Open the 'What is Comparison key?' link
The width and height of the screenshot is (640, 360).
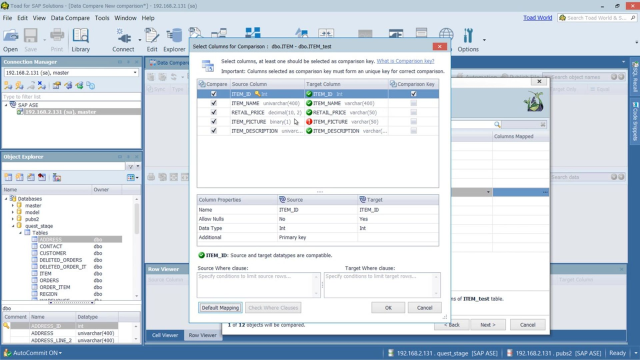tap(405, 61)
